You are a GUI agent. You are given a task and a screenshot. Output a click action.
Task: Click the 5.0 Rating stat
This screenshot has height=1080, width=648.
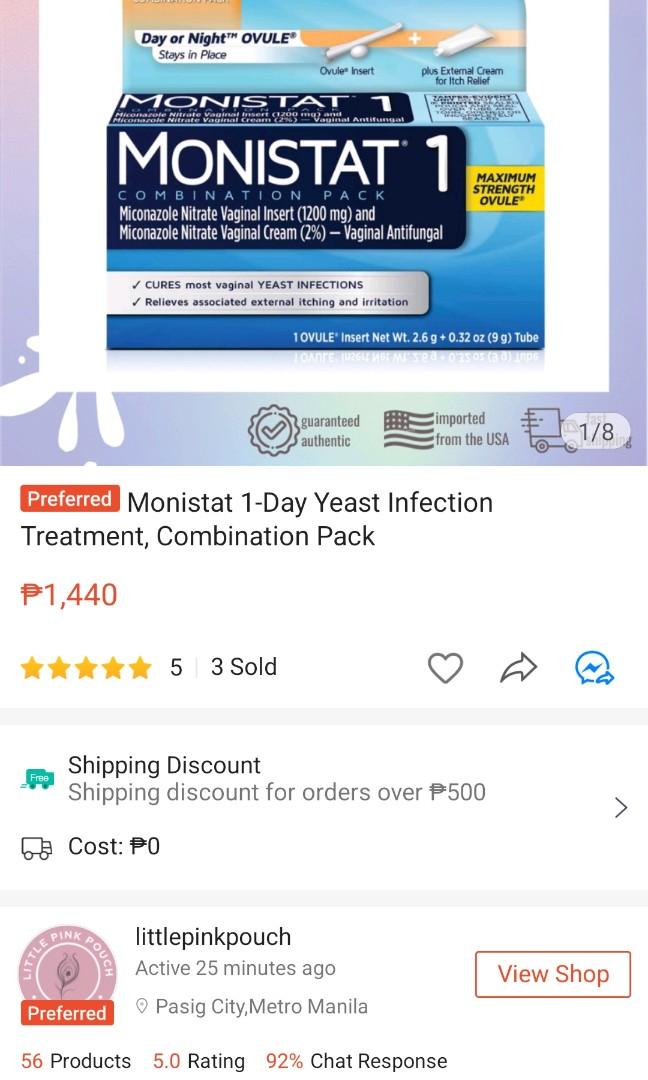click(198, 1061)
